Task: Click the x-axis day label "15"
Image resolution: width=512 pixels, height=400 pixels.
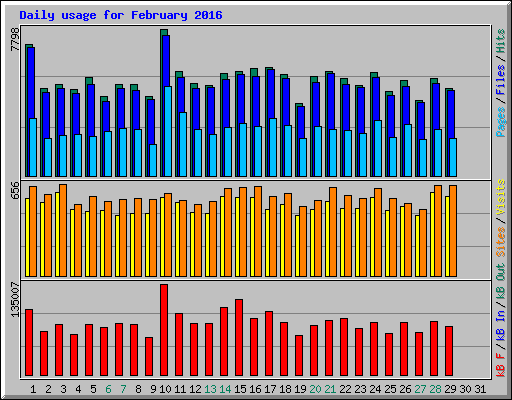Action: (x=240, y=389)
